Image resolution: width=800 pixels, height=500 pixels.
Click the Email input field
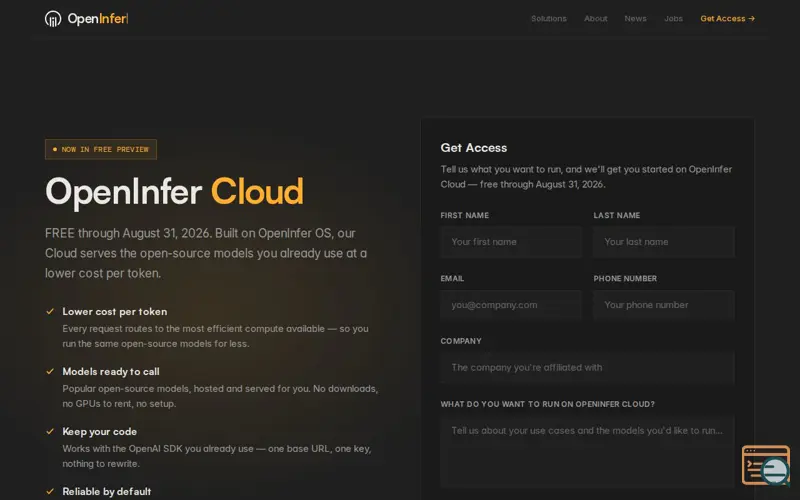point(511,305)
